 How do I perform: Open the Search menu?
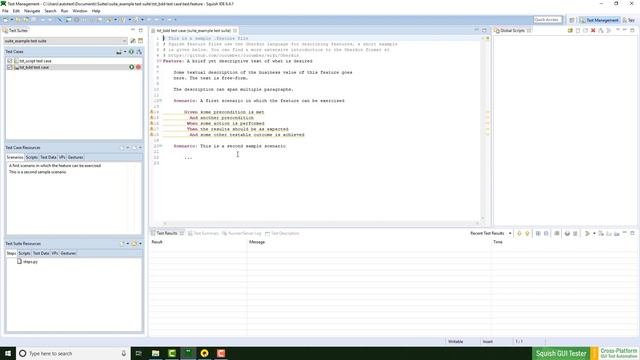pyautogui.click(x=50, y=11)
